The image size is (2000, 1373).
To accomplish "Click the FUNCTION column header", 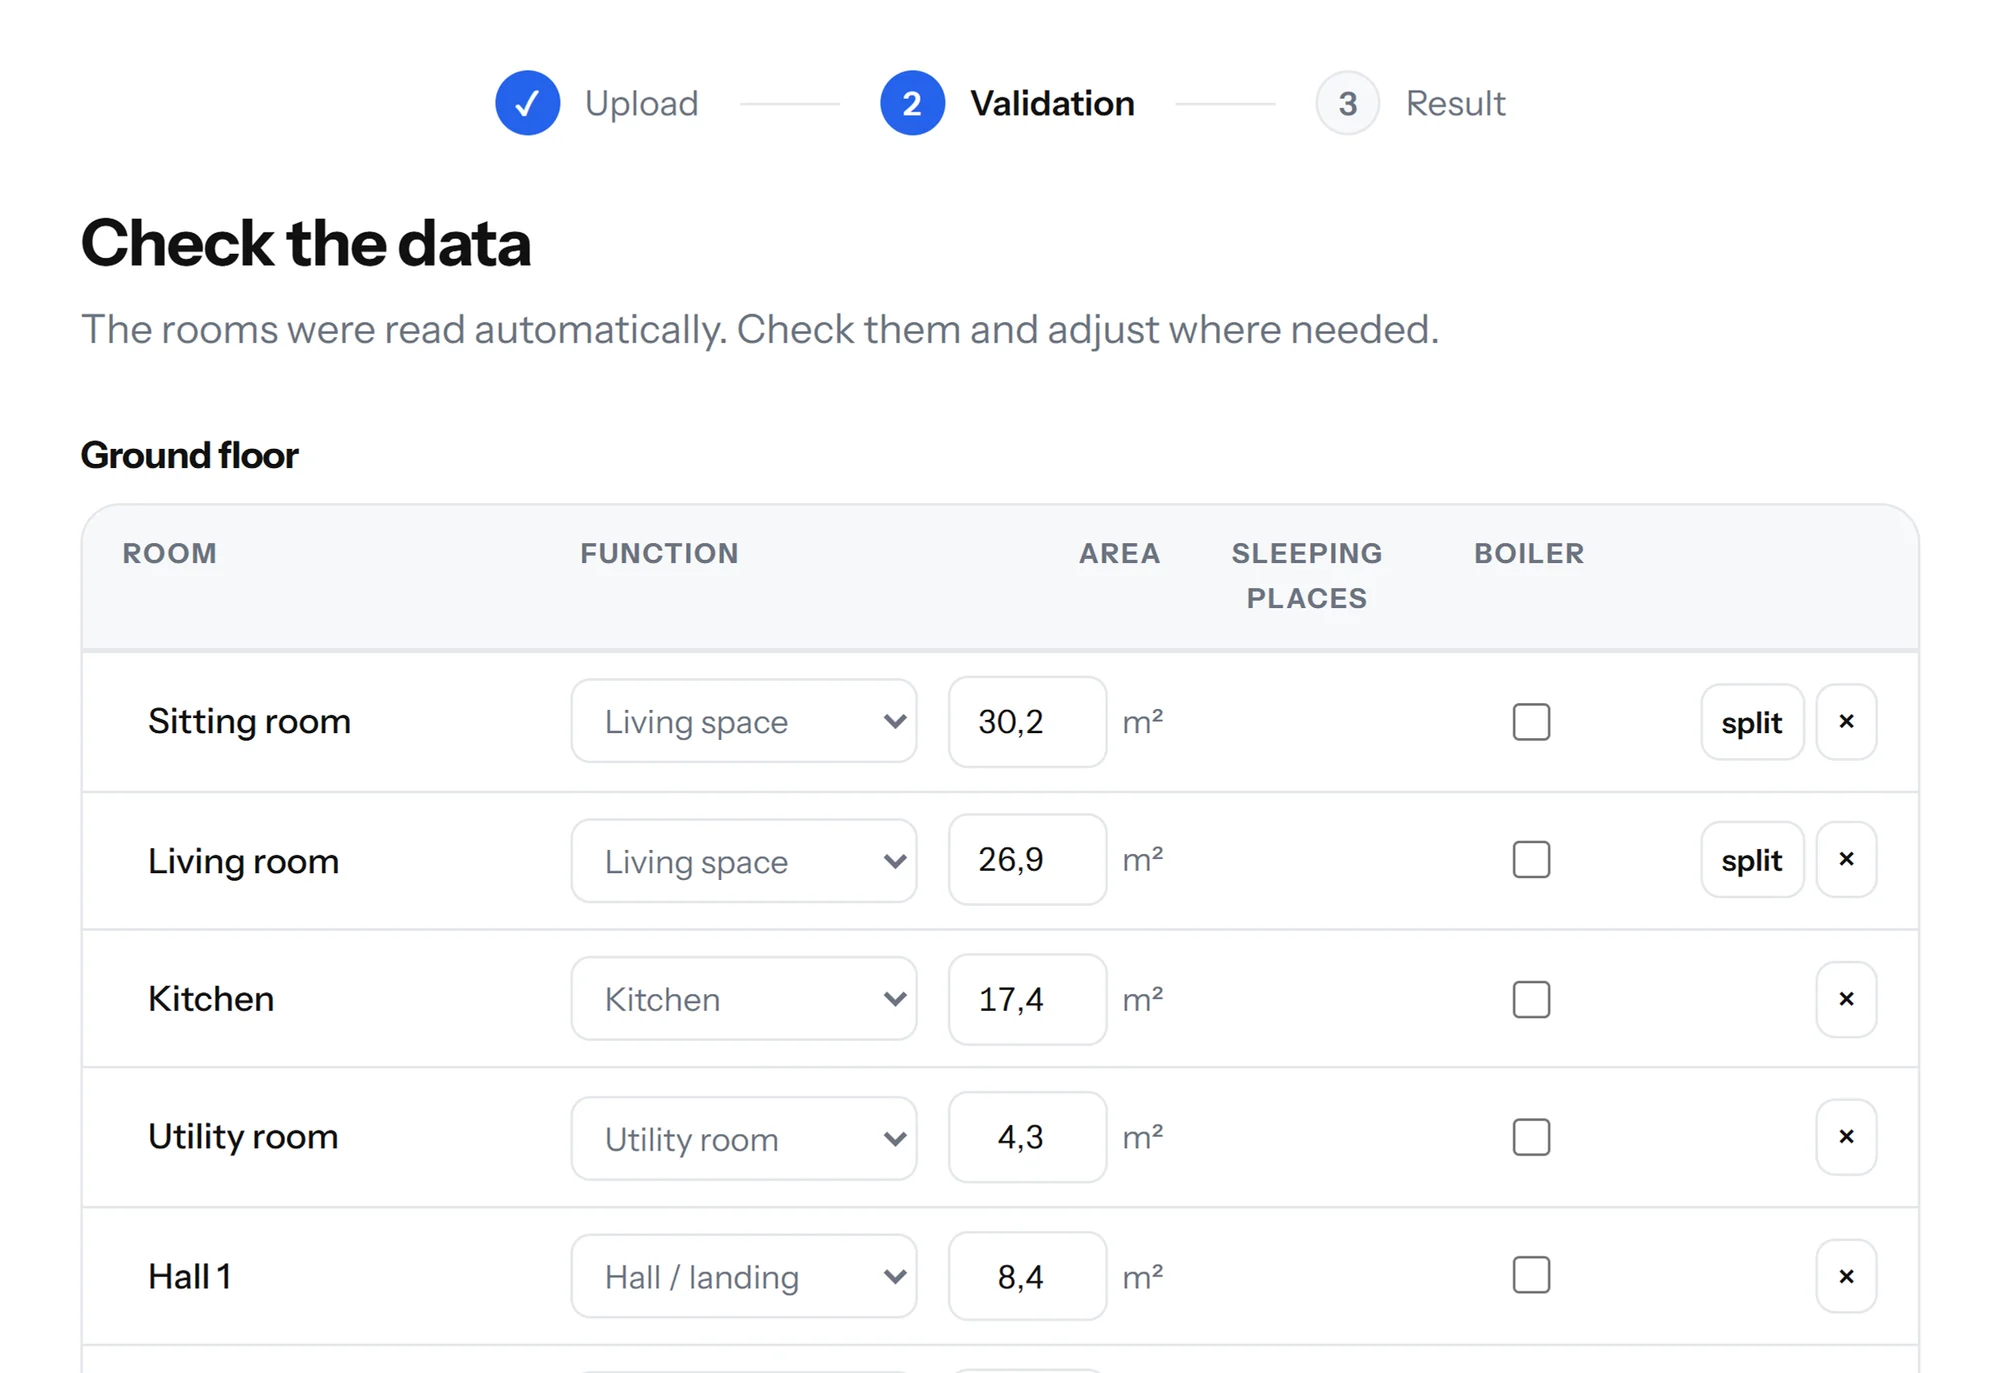I will pyautogui.click(x=659, y=553).
